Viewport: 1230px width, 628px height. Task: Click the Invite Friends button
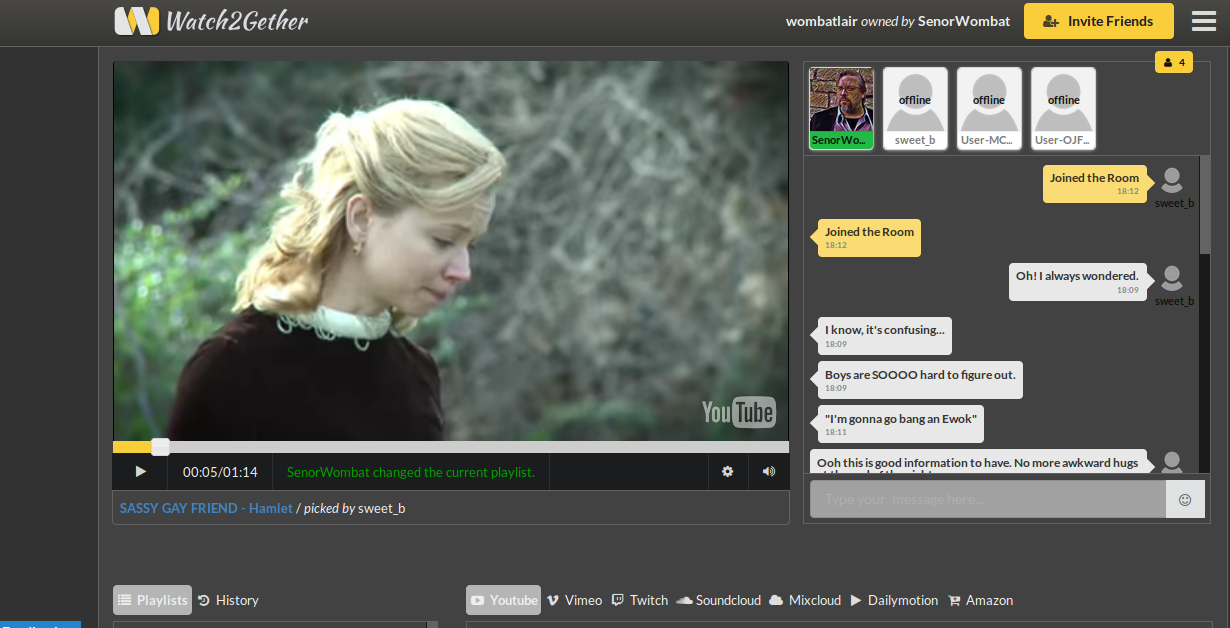1100,21
